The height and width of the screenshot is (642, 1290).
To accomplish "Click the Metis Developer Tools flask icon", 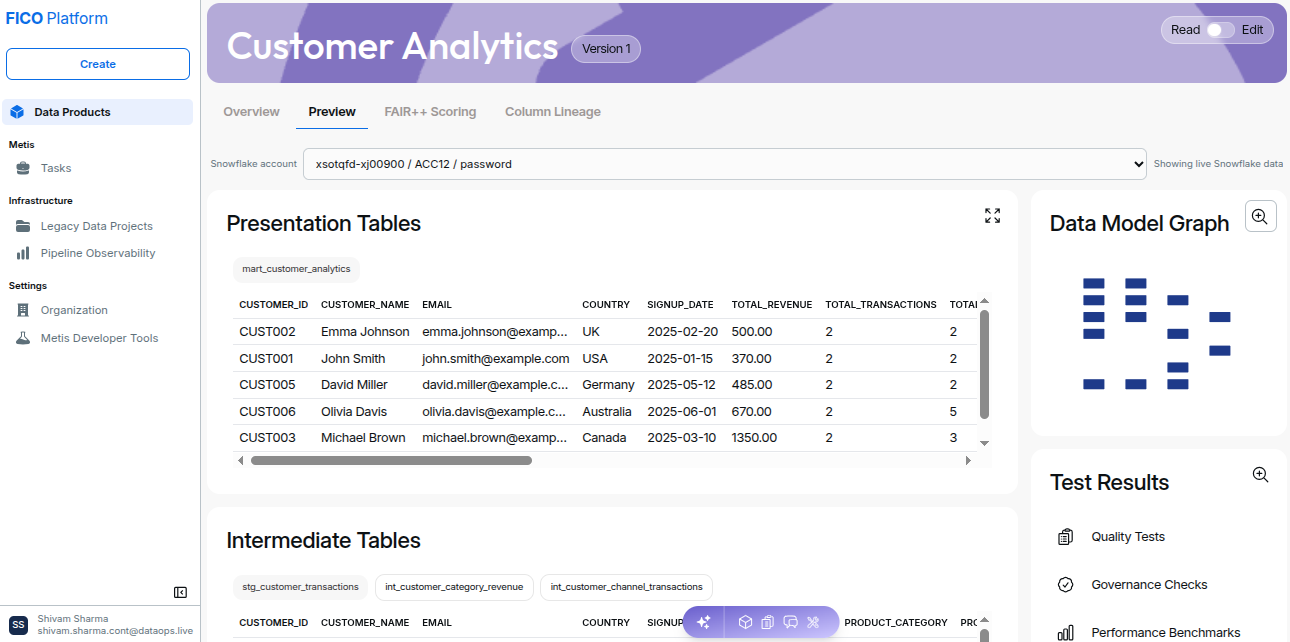I will (23, 338).
